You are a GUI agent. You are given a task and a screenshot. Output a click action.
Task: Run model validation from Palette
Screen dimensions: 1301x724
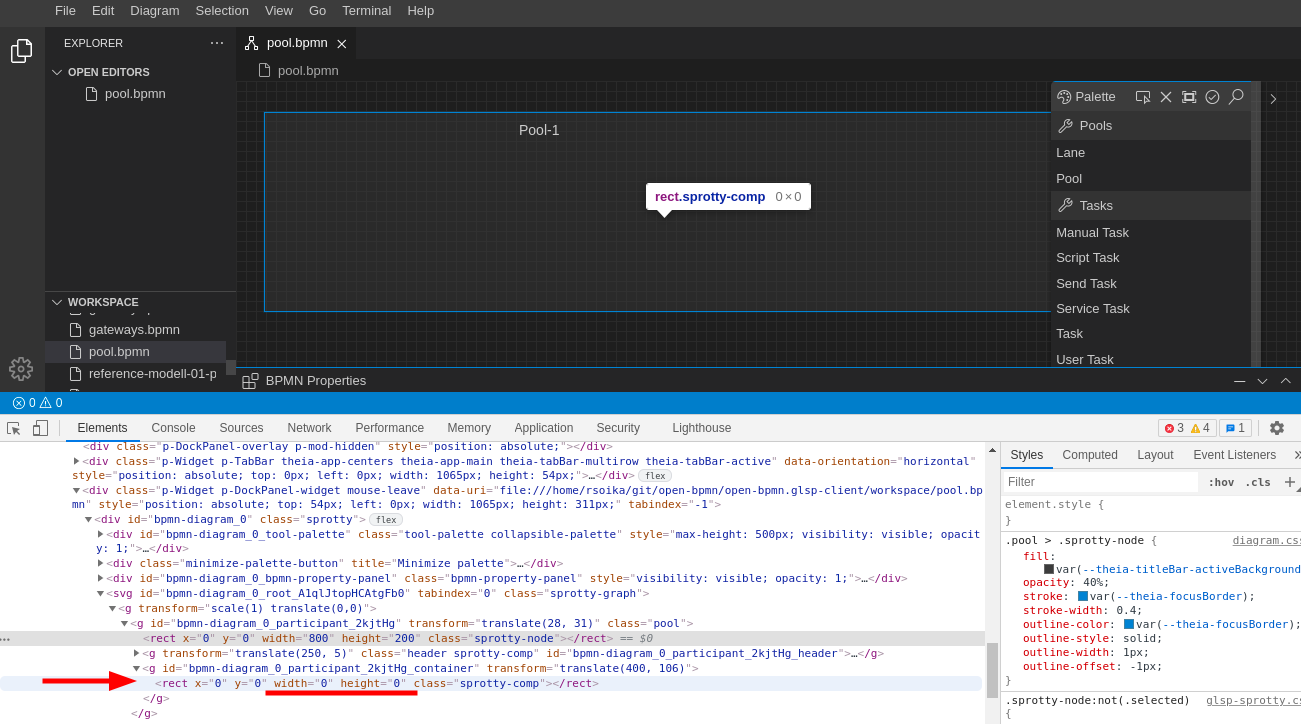(1212, 97)
